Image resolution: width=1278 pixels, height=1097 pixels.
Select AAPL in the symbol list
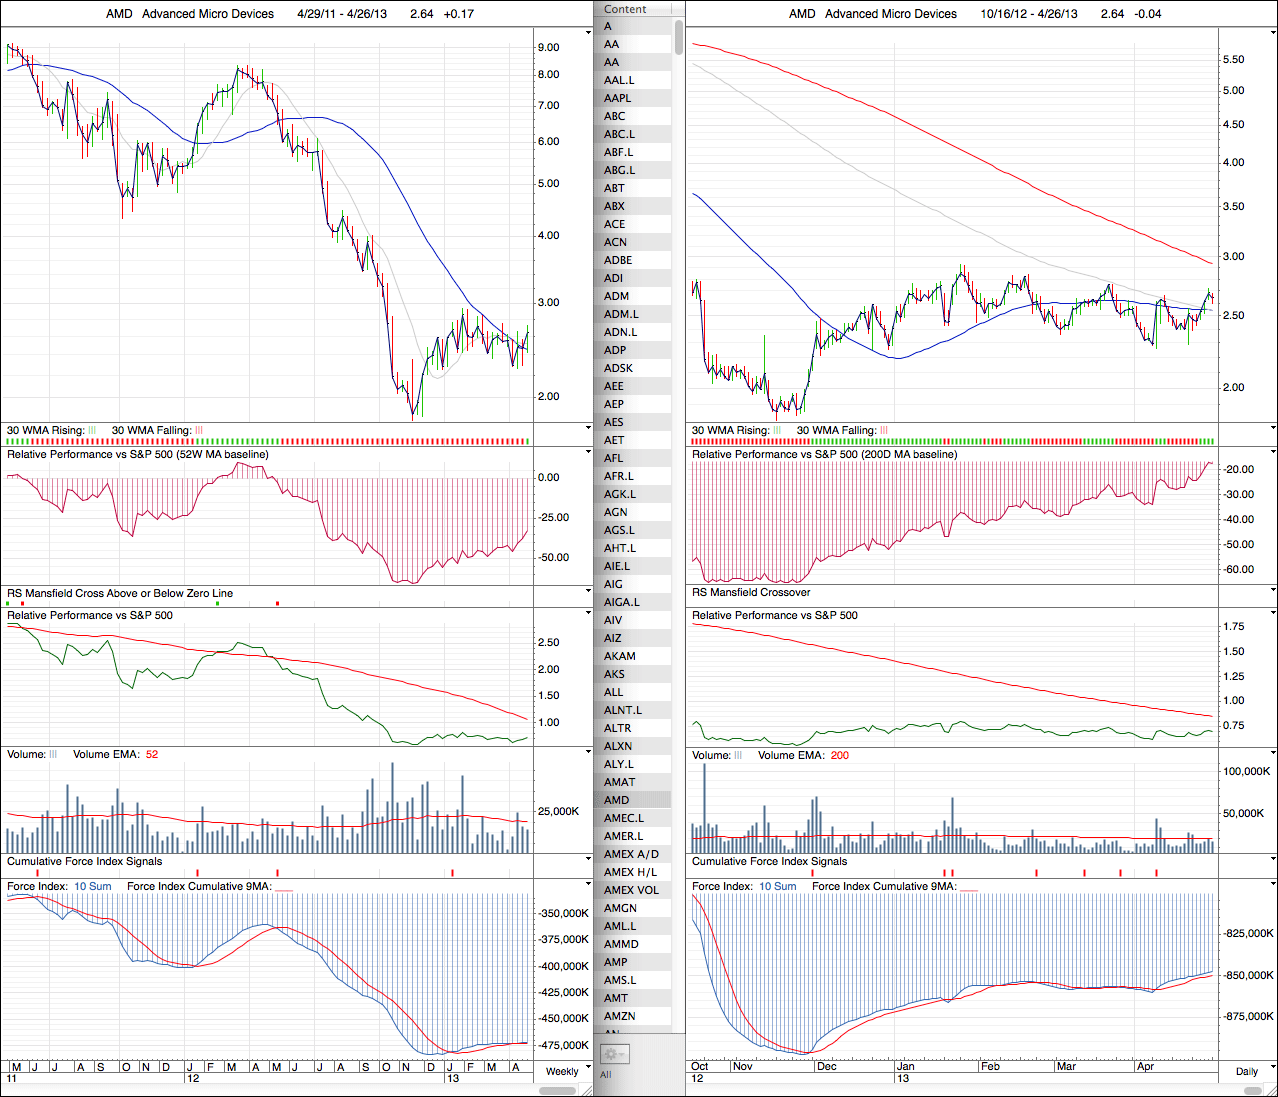[x=618, y=98]
